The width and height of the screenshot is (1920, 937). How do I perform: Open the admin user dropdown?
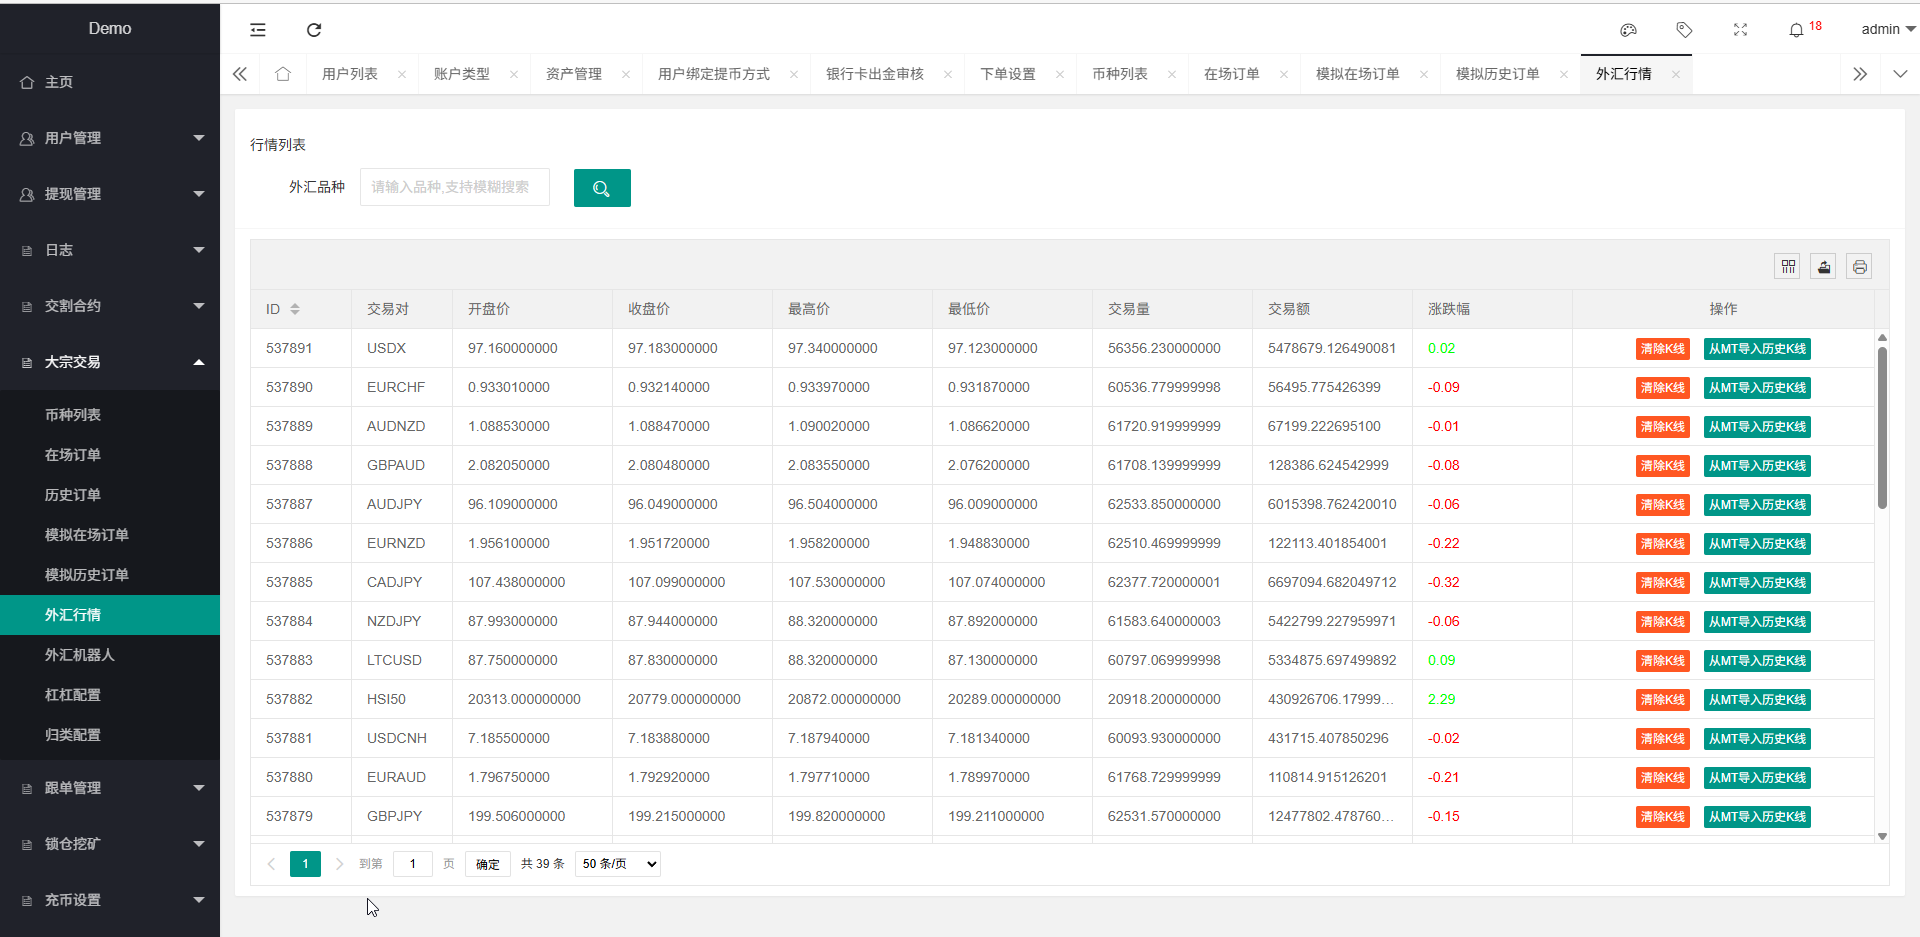click(x=1887, y=29)
